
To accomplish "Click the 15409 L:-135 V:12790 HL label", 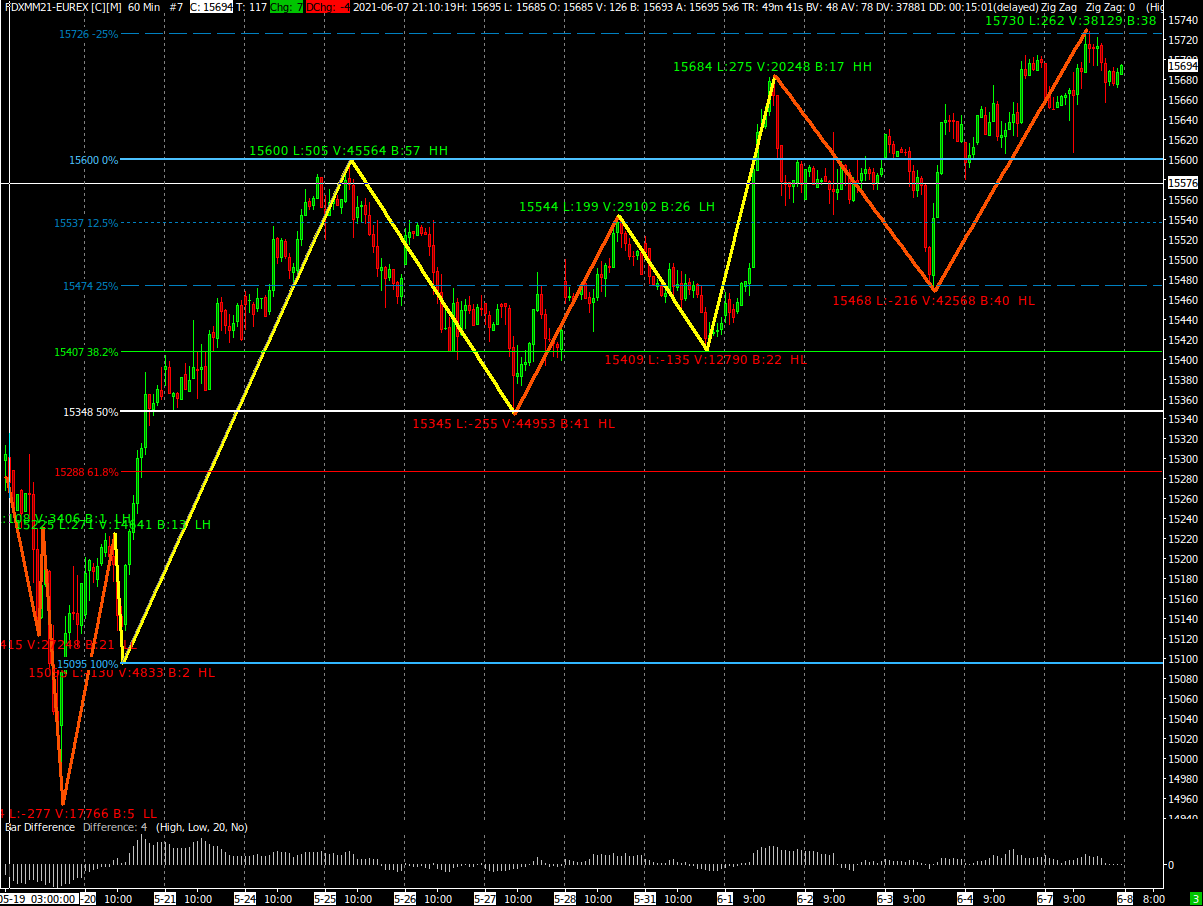I will pyautogui.click(x=705, y=359).
